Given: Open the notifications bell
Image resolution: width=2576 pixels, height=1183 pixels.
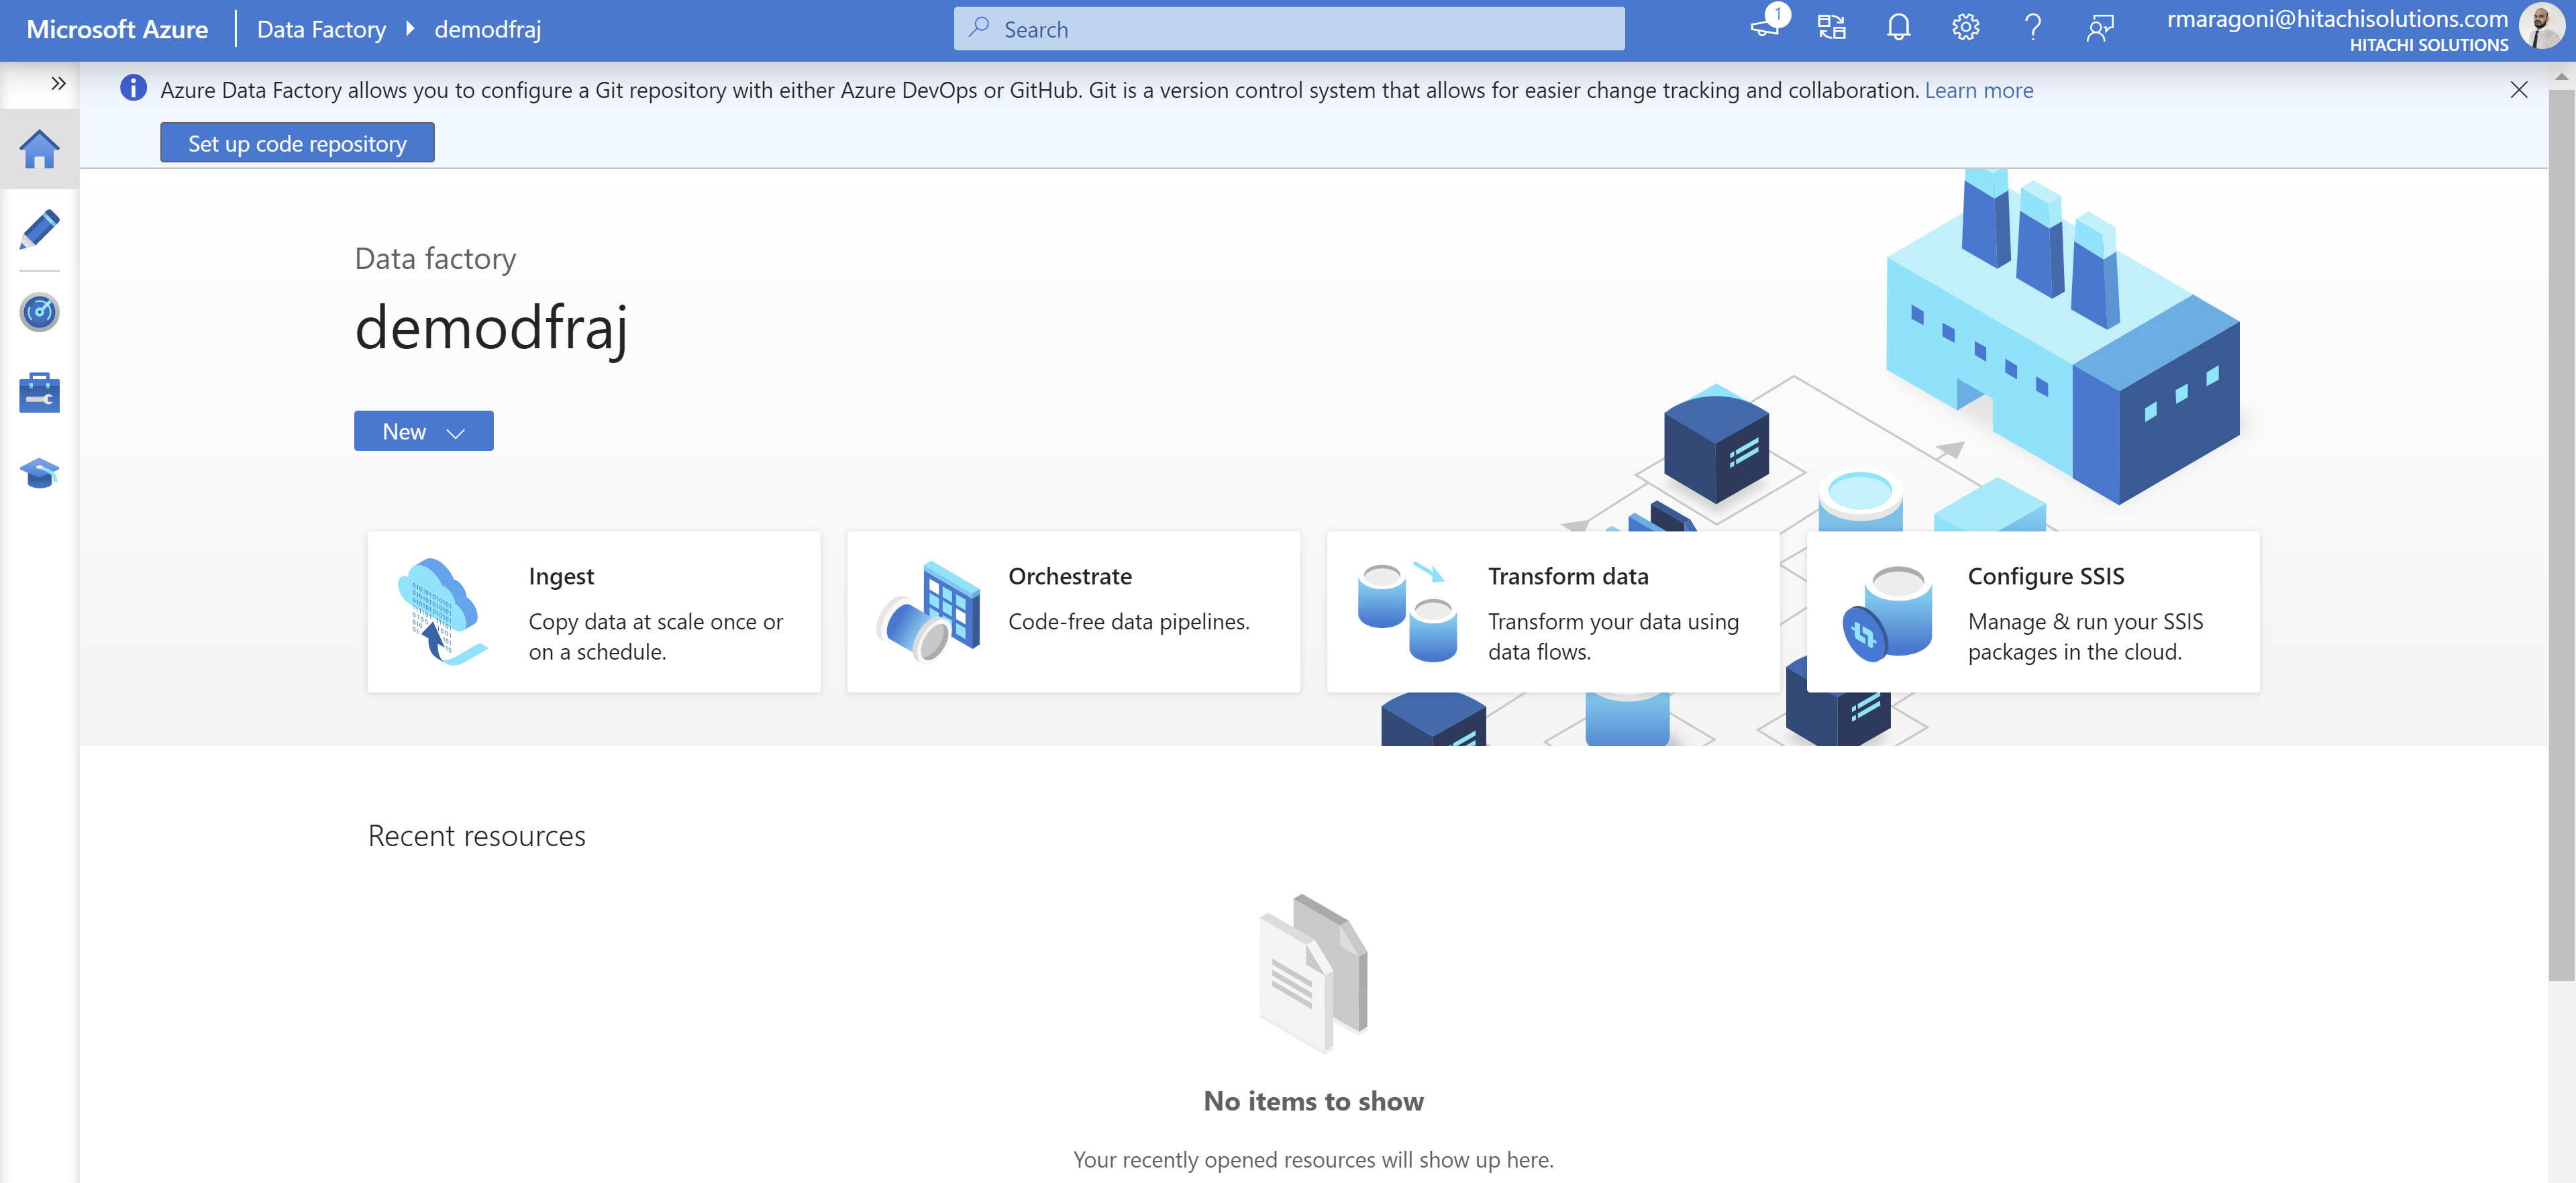Looking at the screenshot, I should coord(1898,28).
